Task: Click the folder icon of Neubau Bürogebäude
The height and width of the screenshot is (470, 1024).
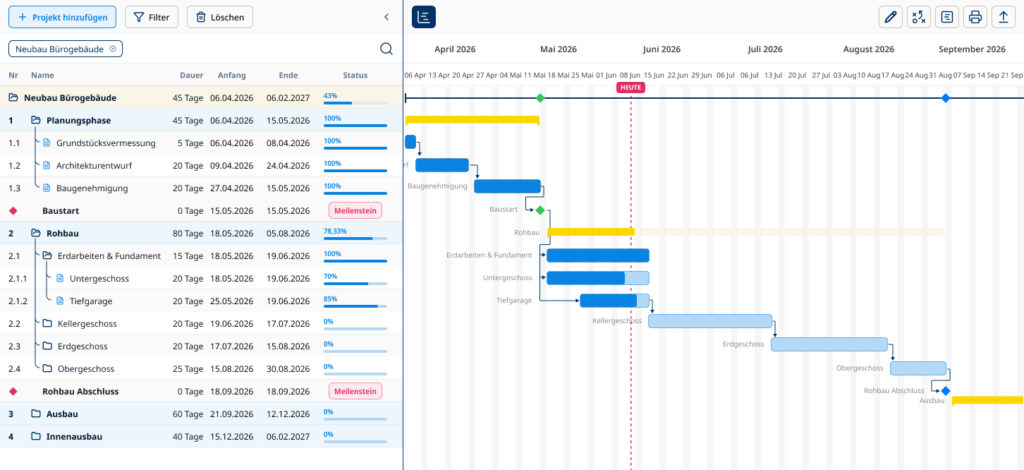Action: point(13,98)
